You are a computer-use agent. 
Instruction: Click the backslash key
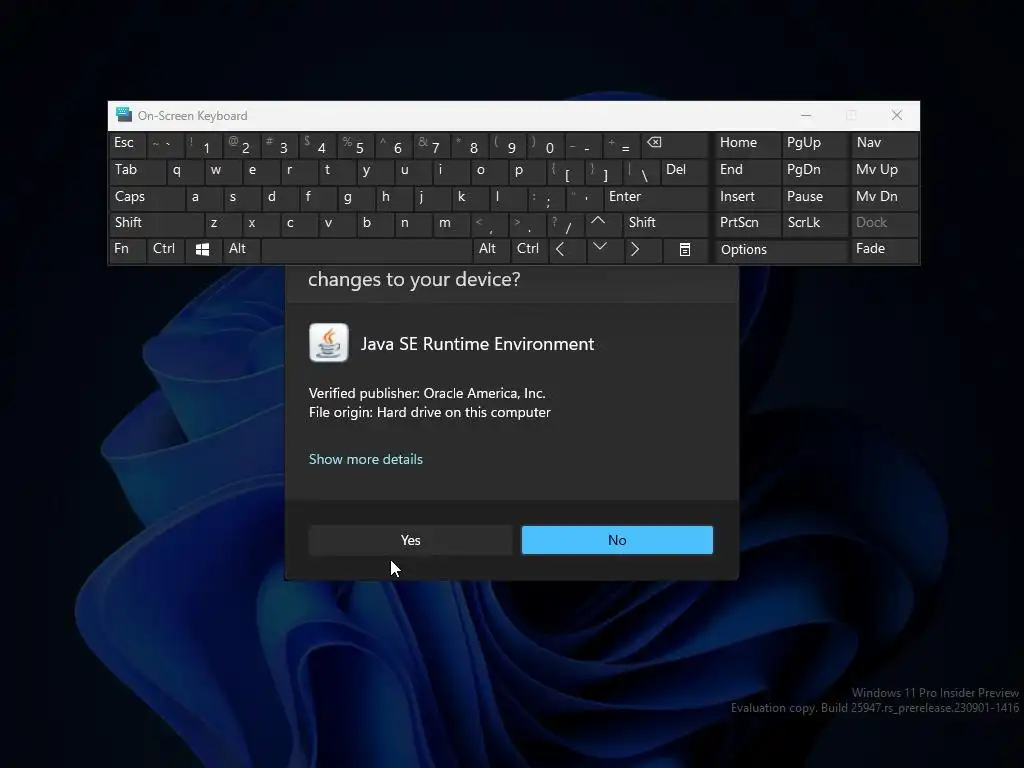click(x=641, y=171)
